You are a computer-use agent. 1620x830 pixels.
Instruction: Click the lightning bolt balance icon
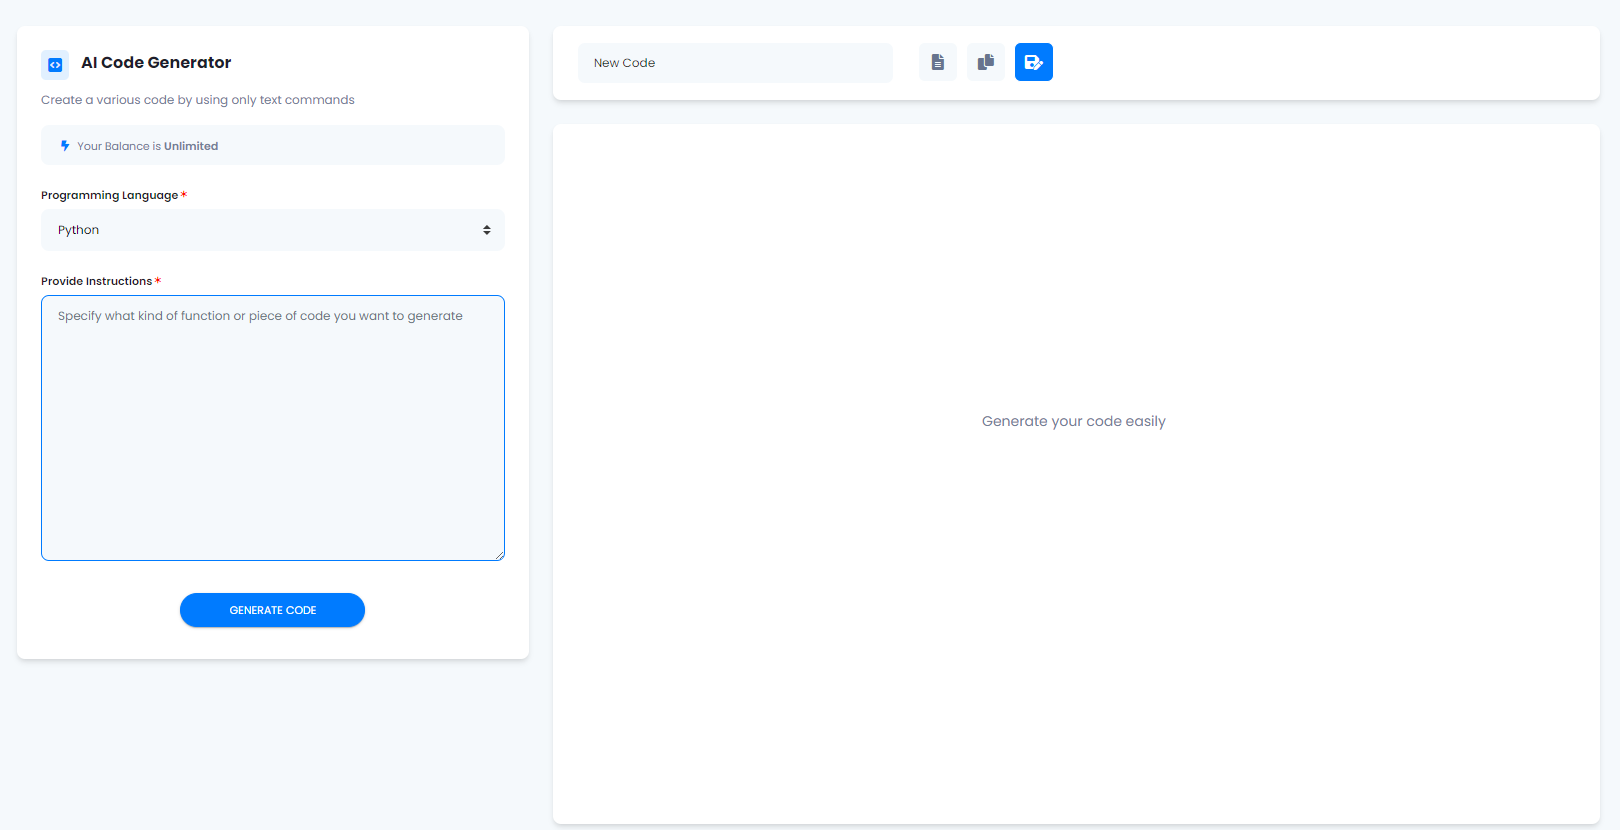pos(65,146)
